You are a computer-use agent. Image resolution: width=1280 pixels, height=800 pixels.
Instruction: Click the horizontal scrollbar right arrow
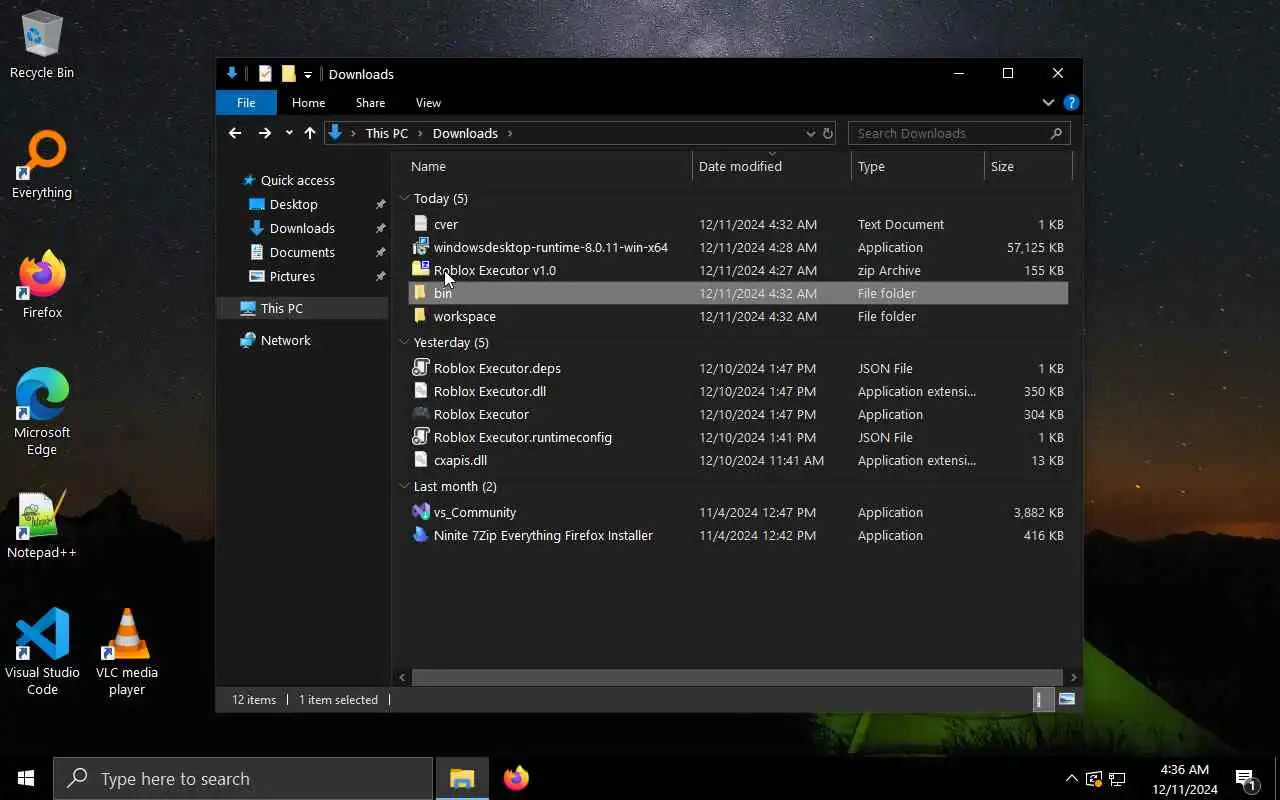point(1074,677)
